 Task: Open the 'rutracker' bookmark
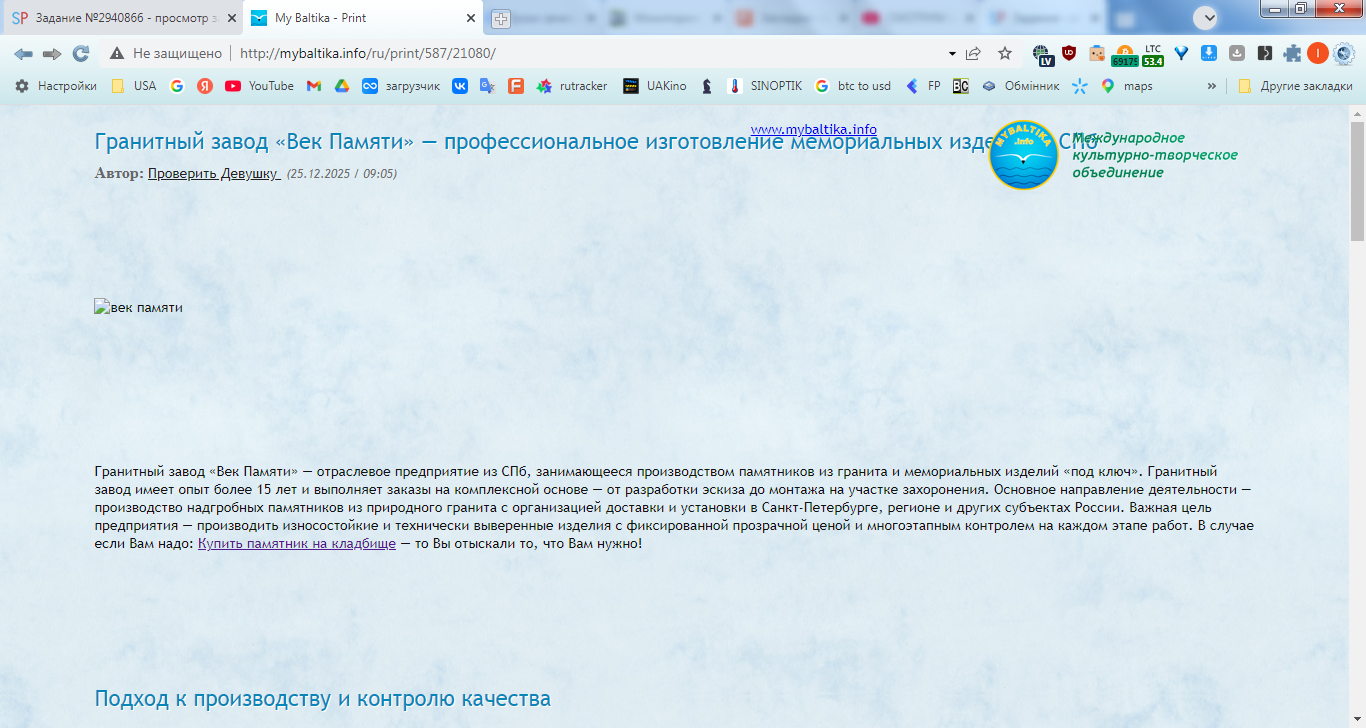(x=572, y=86)
